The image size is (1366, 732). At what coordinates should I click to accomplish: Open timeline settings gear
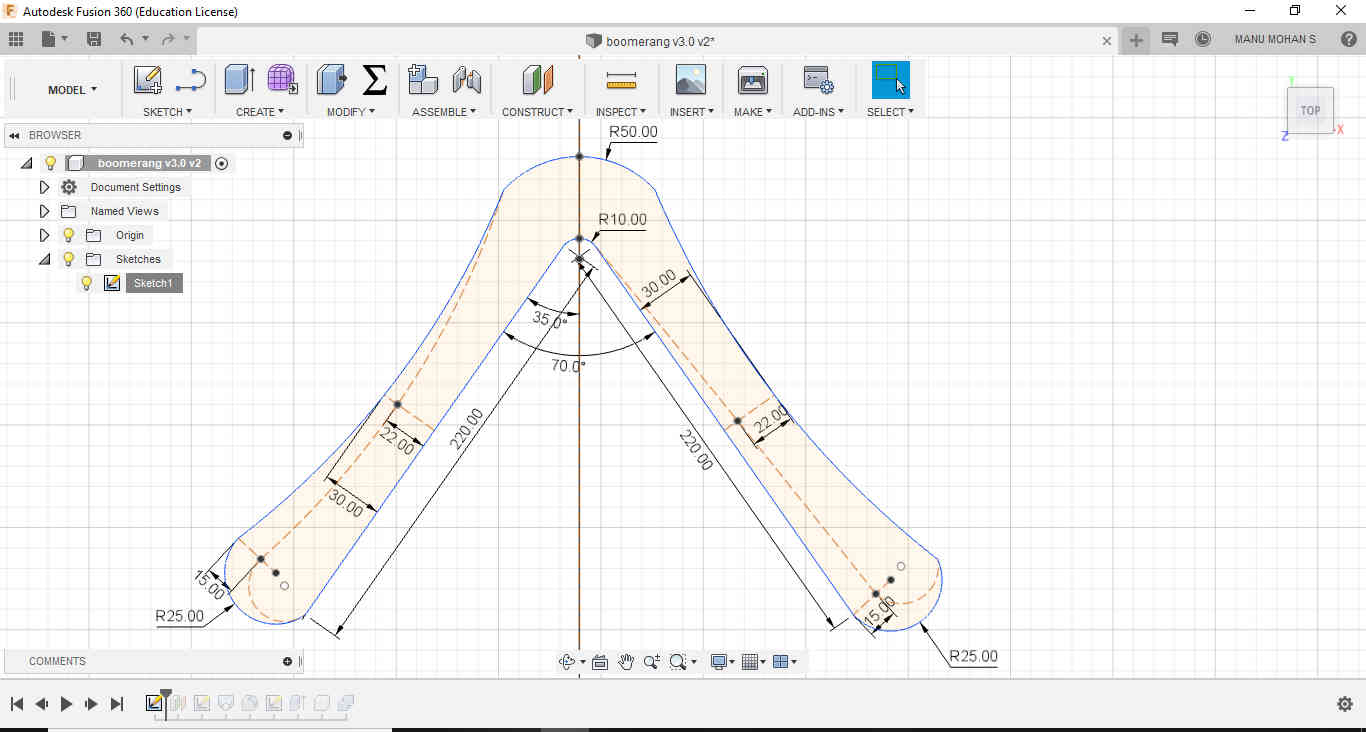coord(1345,704)
